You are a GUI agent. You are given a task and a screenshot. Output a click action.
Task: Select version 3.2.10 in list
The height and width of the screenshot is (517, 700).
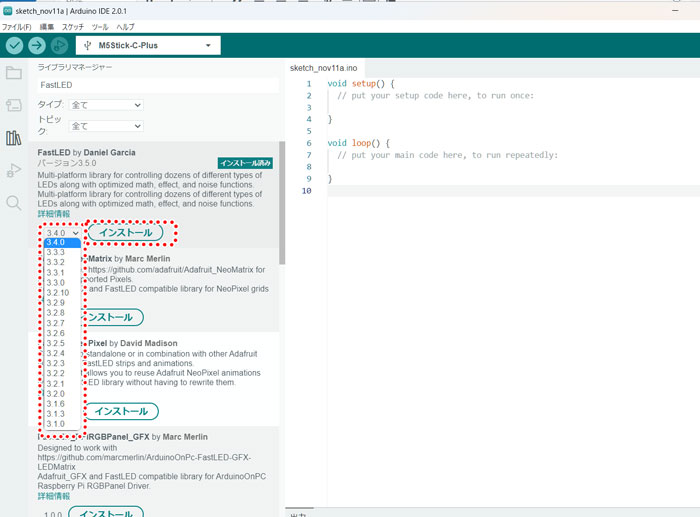(62, 293)
